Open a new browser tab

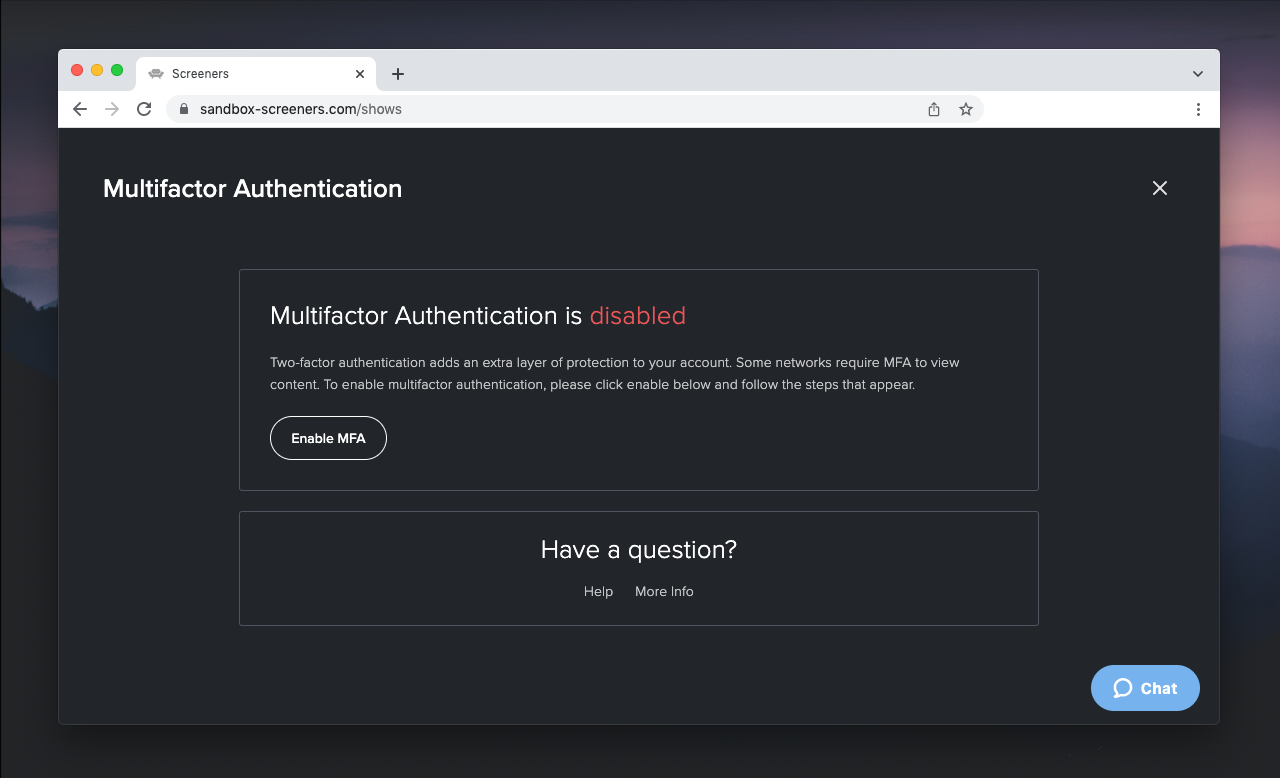pyautogui.click(x=398, y=73)
